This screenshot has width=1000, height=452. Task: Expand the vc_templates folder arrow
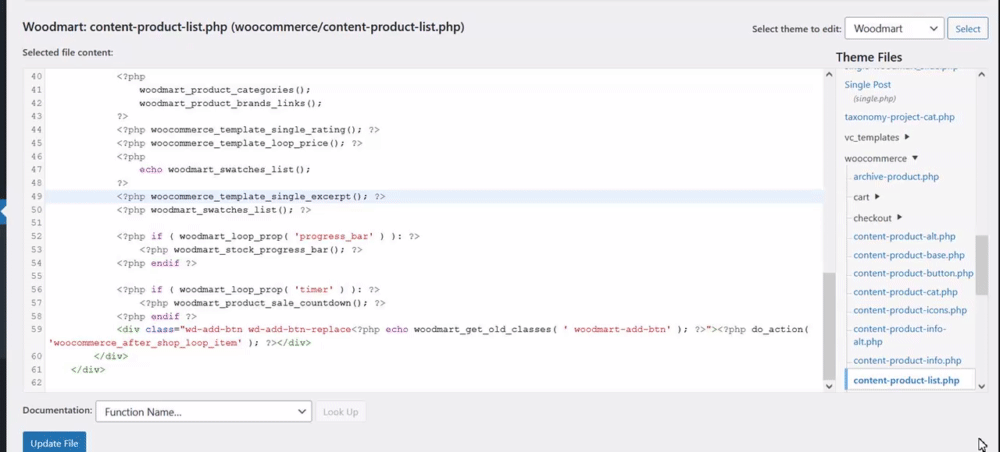pyautogui.click(x=907, y=137)
